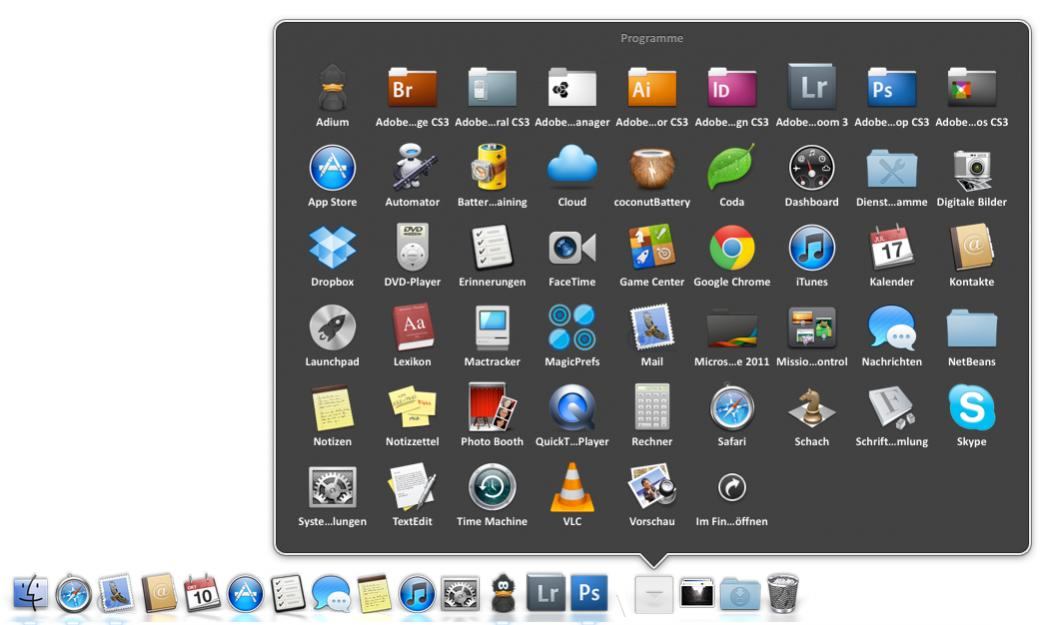Open the Adobe Extension Manager folder
The width and height of the screenshot is (1056, 625).
pyautogui.click(x=572, y=88)
